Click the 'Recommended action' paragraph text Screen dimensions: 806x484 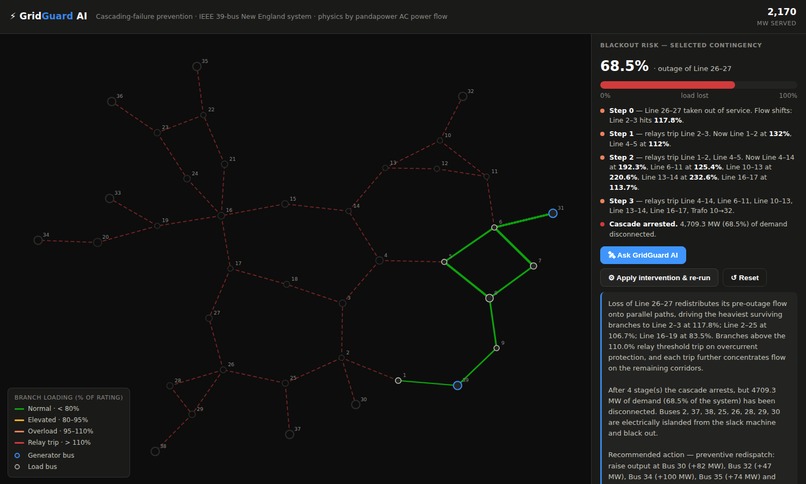(694, 466)
